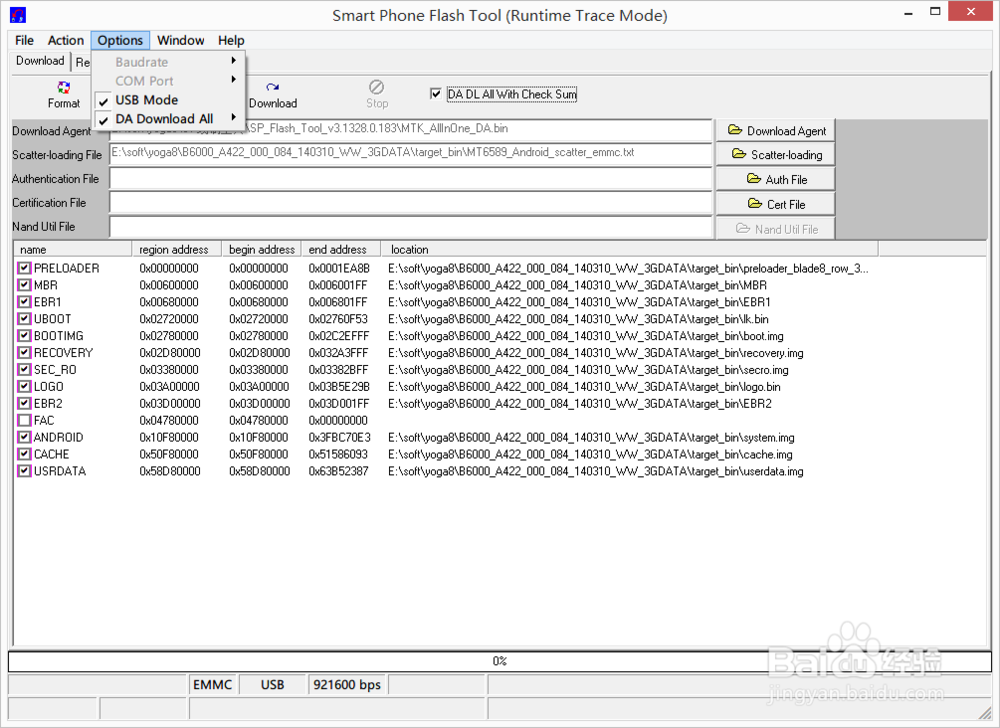Uncheck the BOOTIMG partition checkbox
This screenshot has width=1000, height=728.
[24, 336]
